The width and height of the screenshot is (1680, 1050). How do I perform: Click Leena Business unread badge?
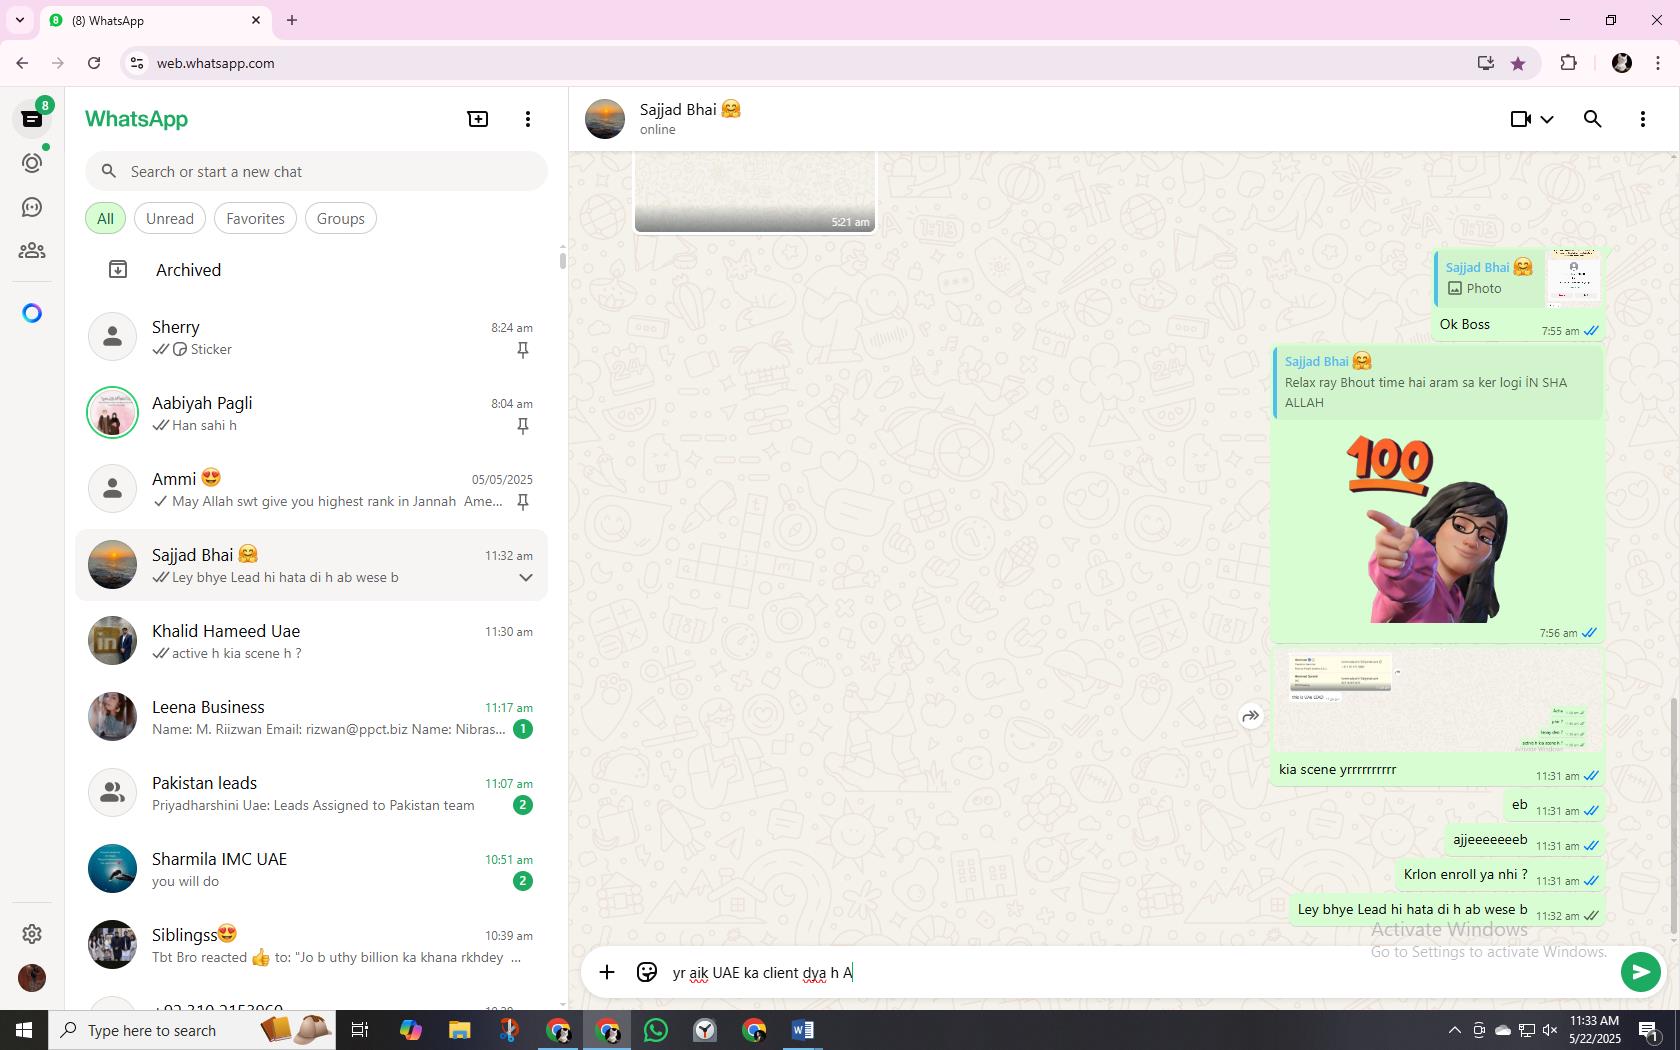[x=522, y=729]
